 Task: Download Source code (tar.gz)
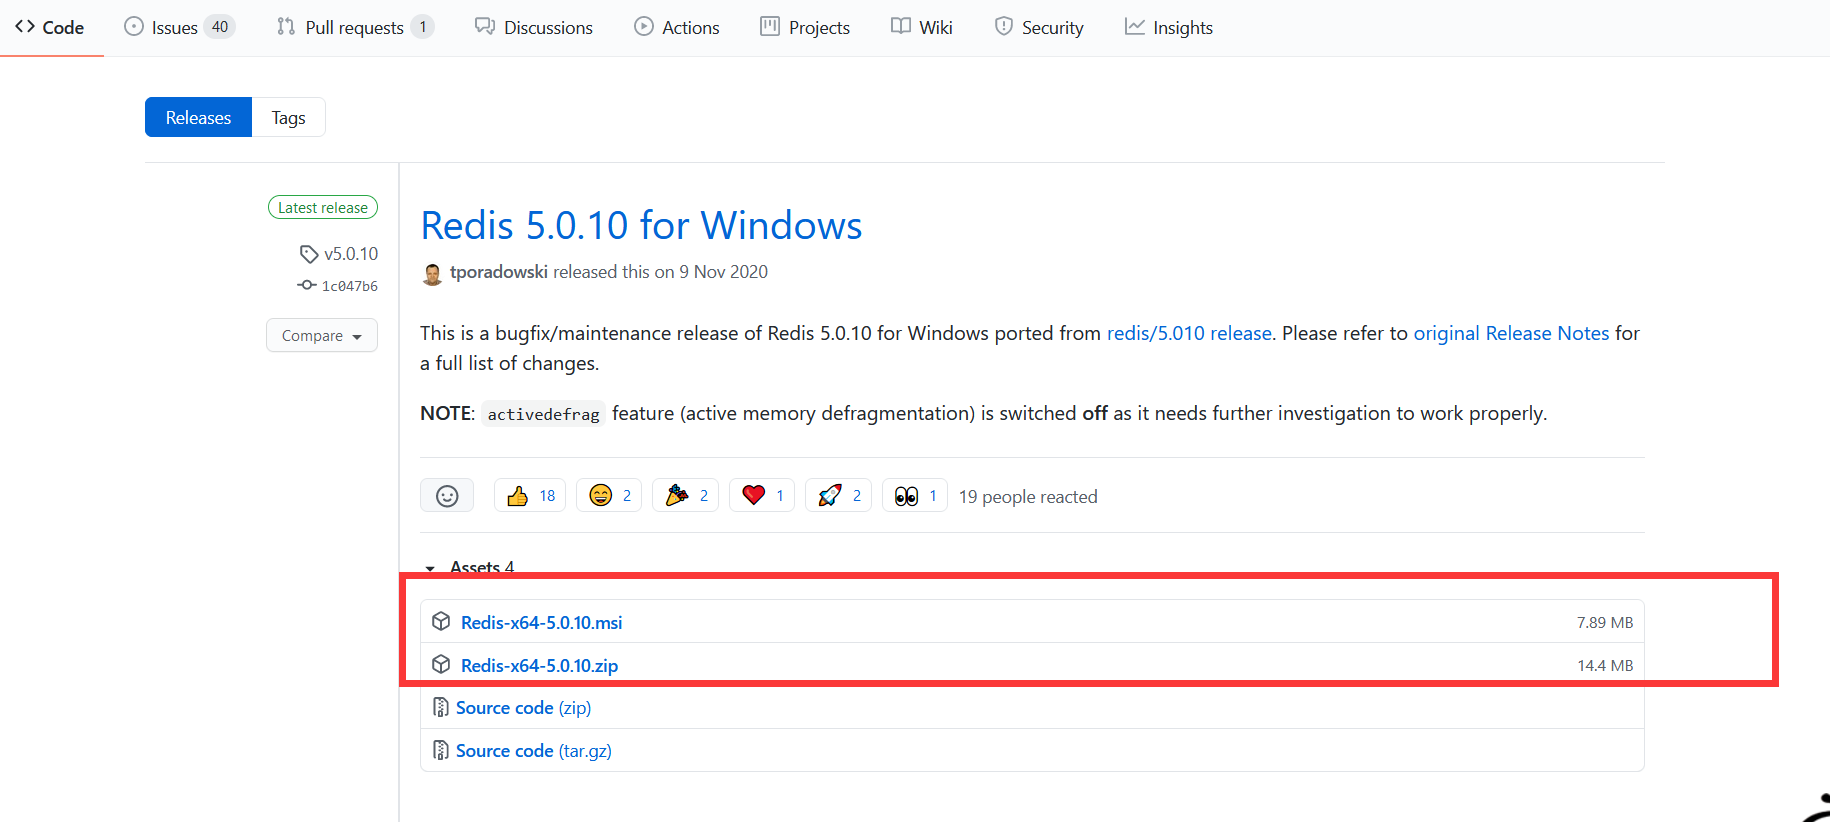[x=534, y=751]
